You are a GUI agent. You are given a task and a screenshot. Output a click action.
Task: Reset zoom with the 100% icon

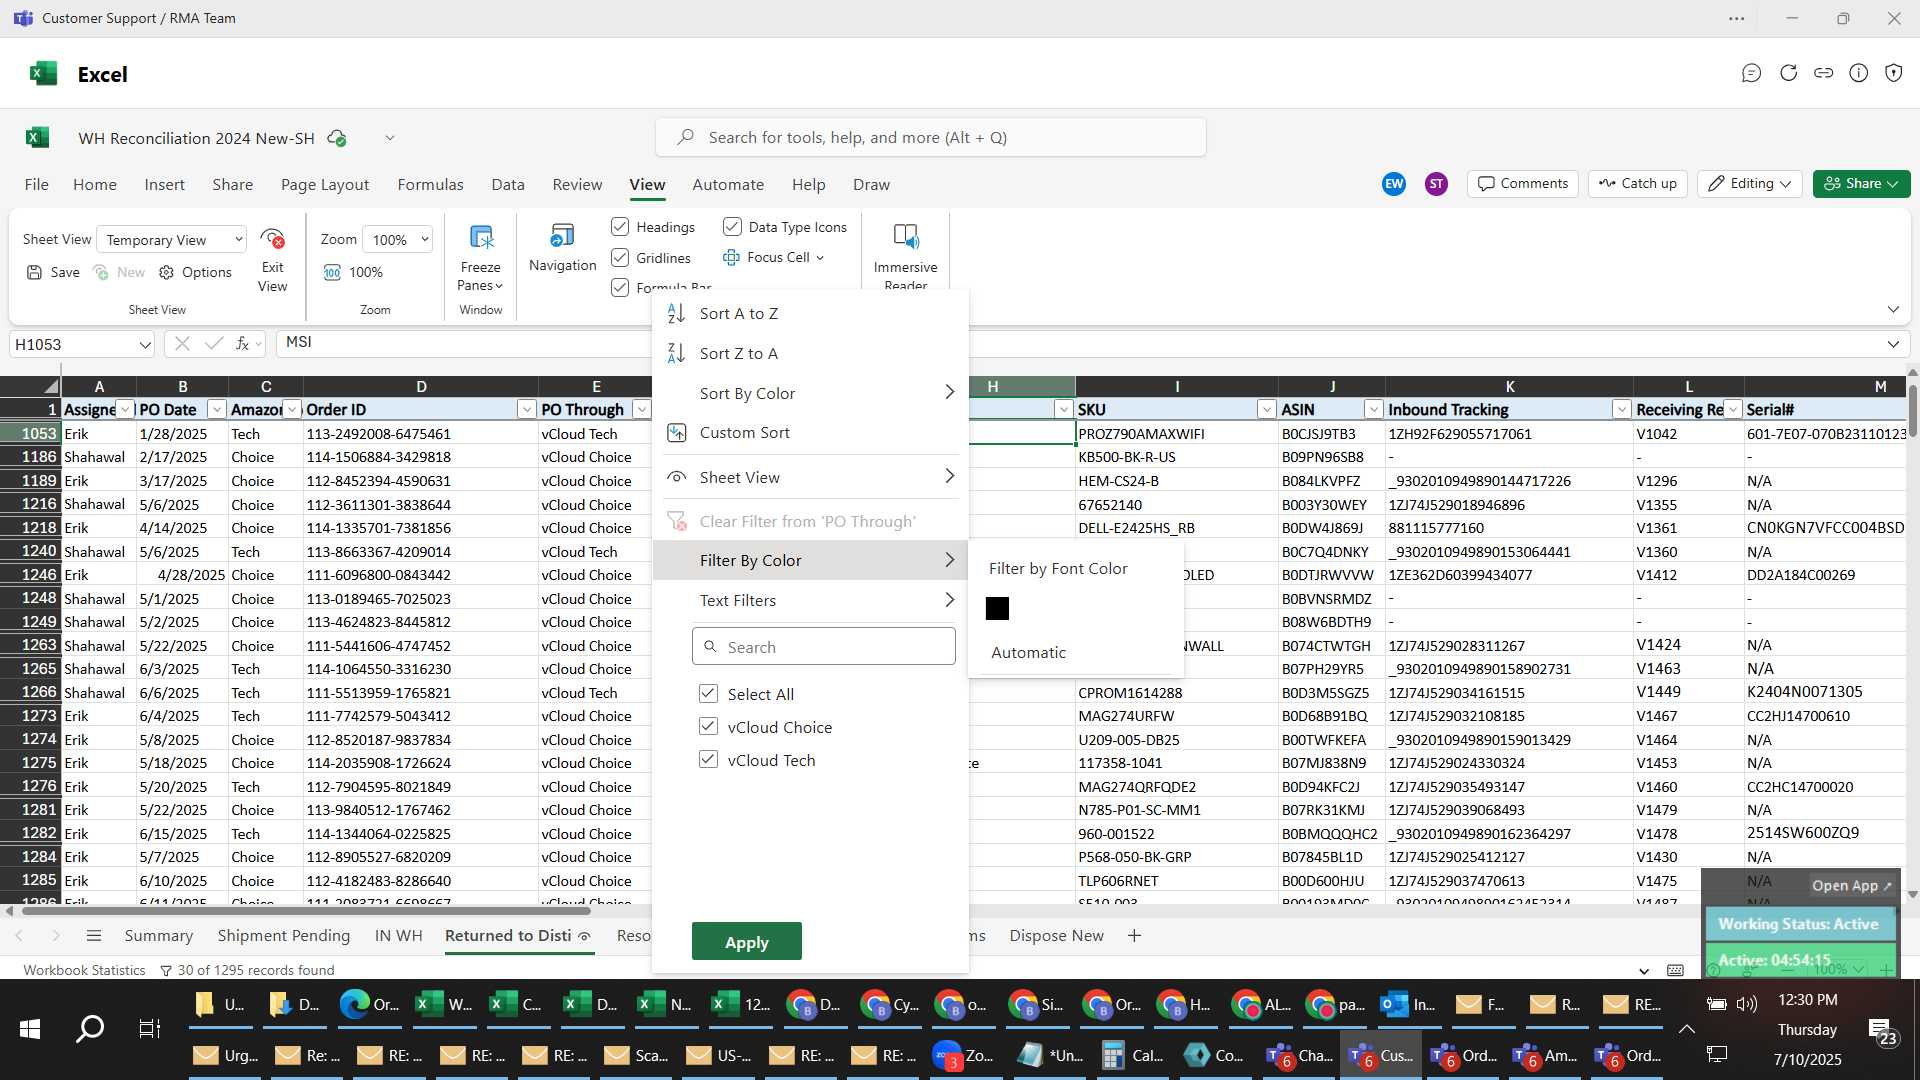pyautogui.click(x=333, y=272)
